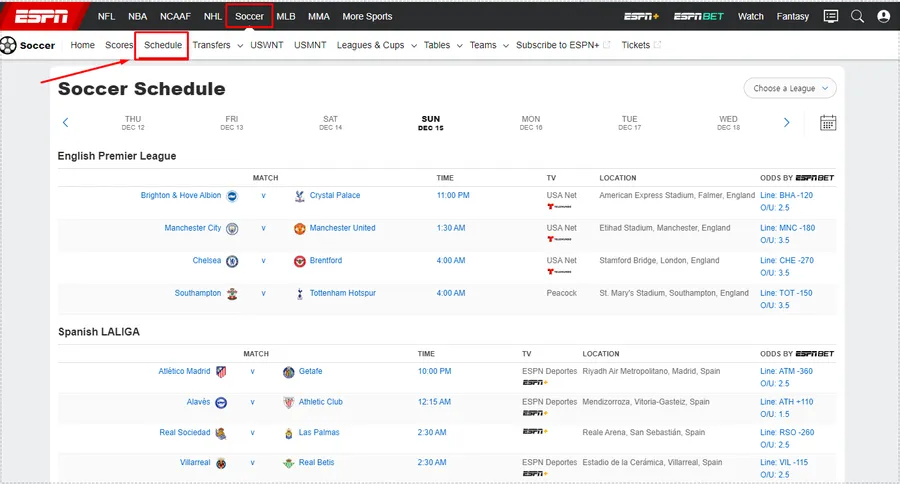Viewport: 900px width, 484px height.
Task: Click the soccer ball icon
Action: coord(8,45)
